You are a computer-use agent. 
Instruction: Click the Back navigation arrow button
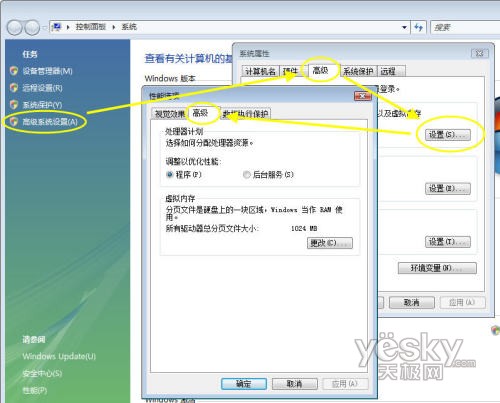(x=15, y=27)
